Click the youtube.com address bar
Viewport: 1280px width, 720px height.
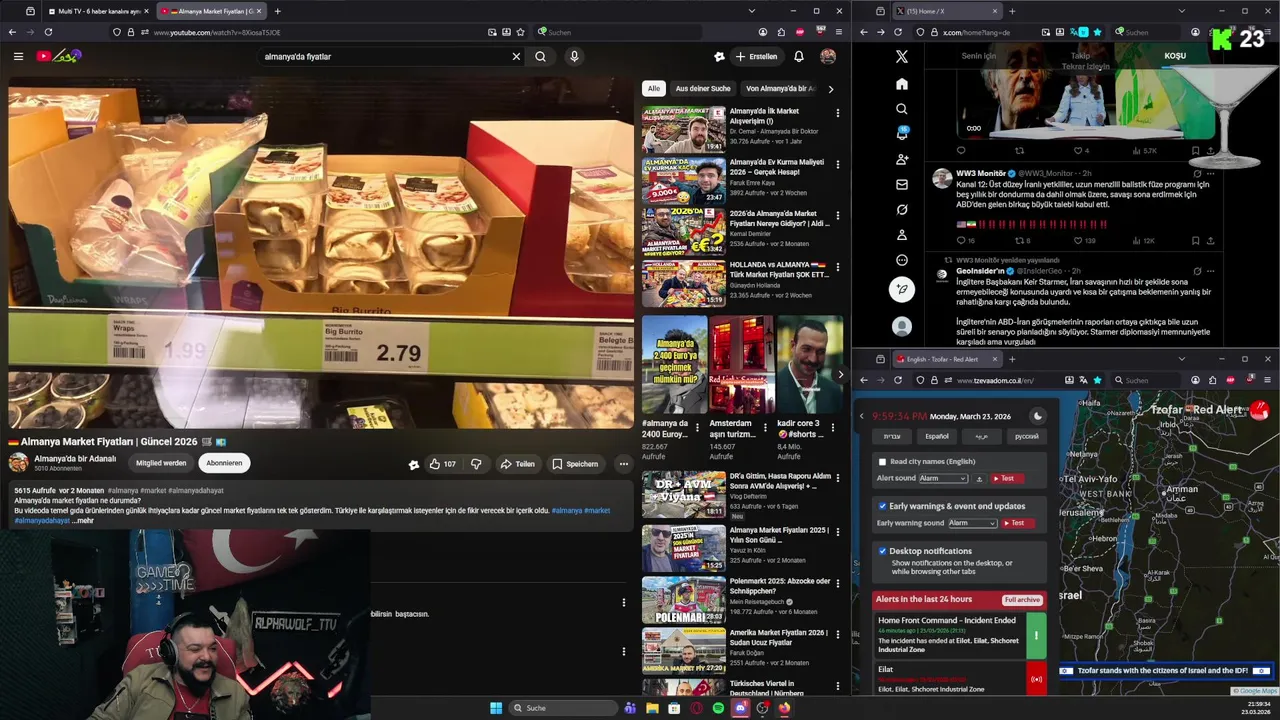coord(315,32)
